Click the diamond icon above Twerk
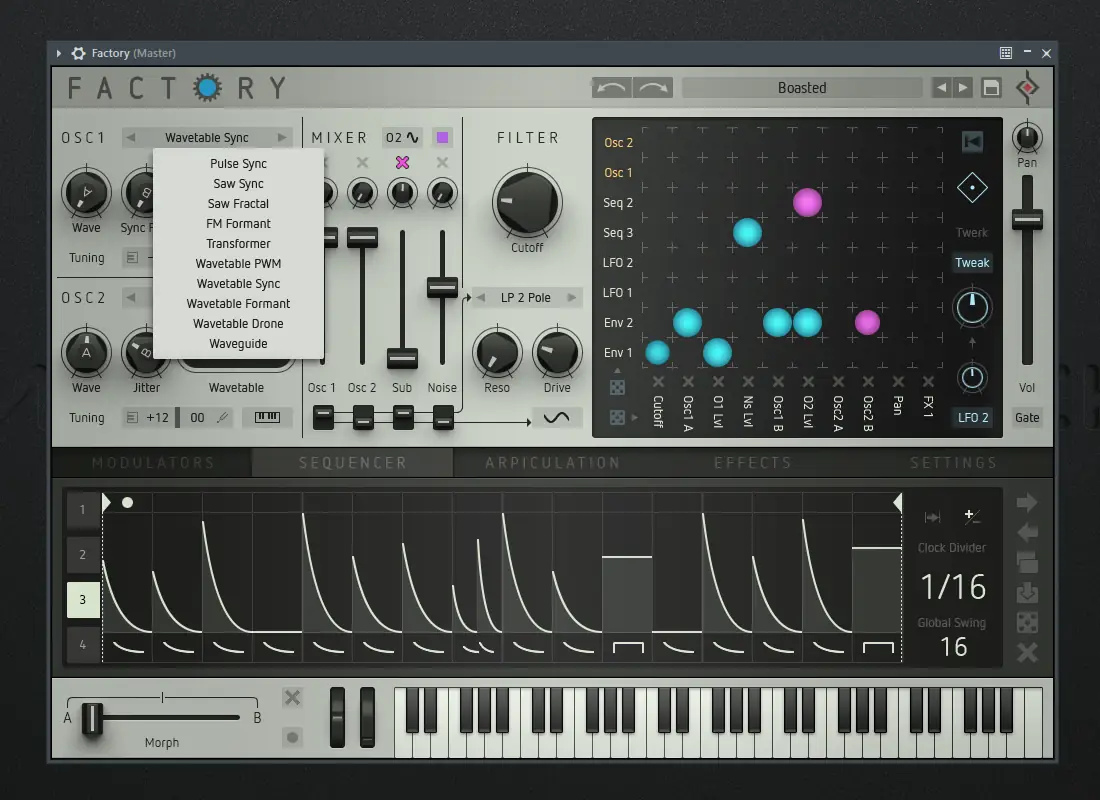Viewport: 1100px width, 800px height. click(x=972, y=187)
